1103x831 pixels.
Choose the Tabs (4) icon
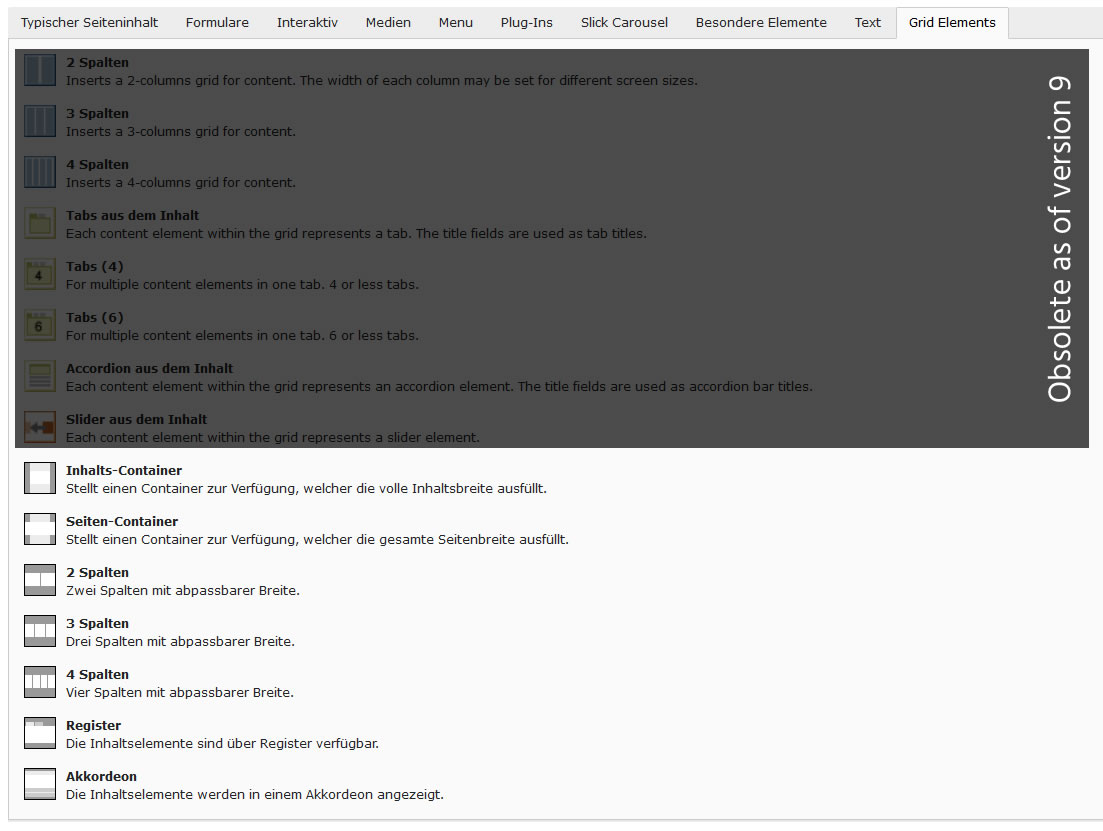(40, 274)
